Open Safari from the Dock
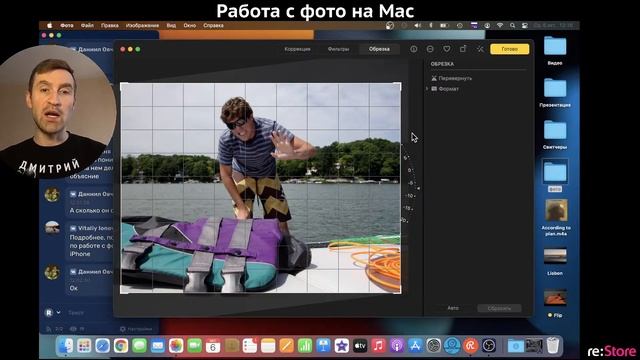 (102, 346)
